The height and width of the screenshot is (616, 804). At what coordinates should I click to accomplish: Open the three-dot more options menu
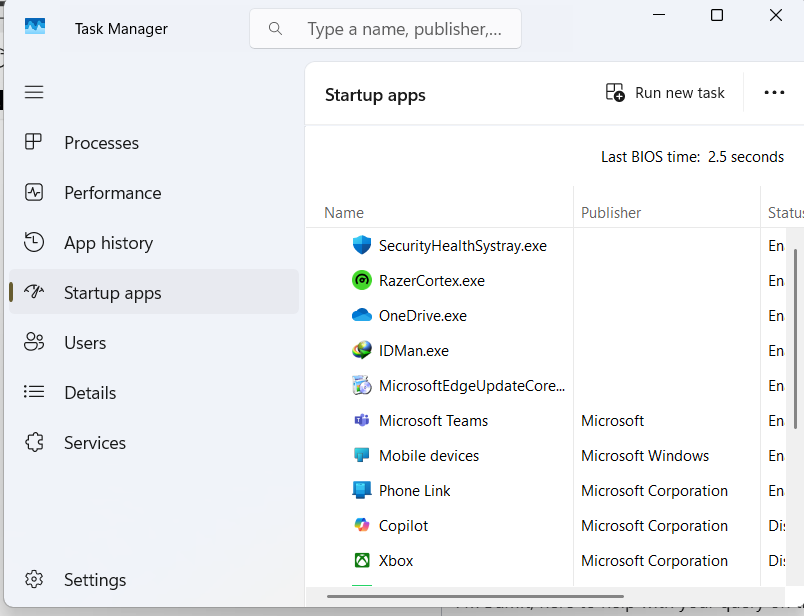tap(774, 93)
